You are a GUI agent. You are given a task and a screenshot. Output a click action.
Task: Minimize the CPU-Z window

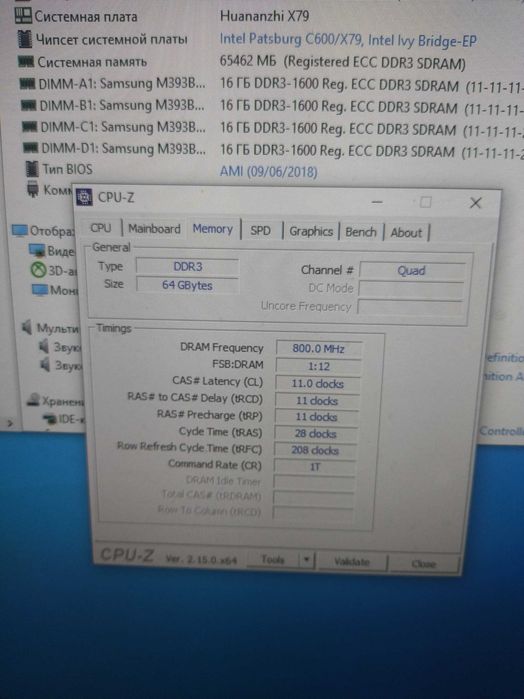377,201
